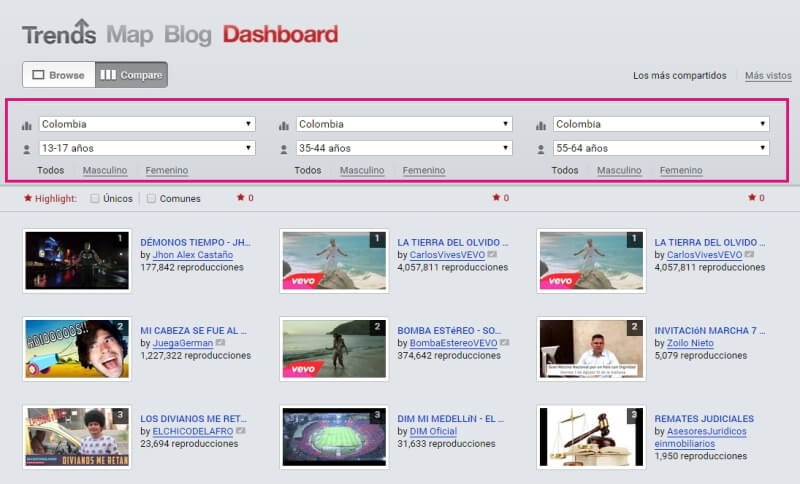Select Todos gender under 35-44 años
The width and height of the screenshot is (800, 484).
(x=308, y=170)
